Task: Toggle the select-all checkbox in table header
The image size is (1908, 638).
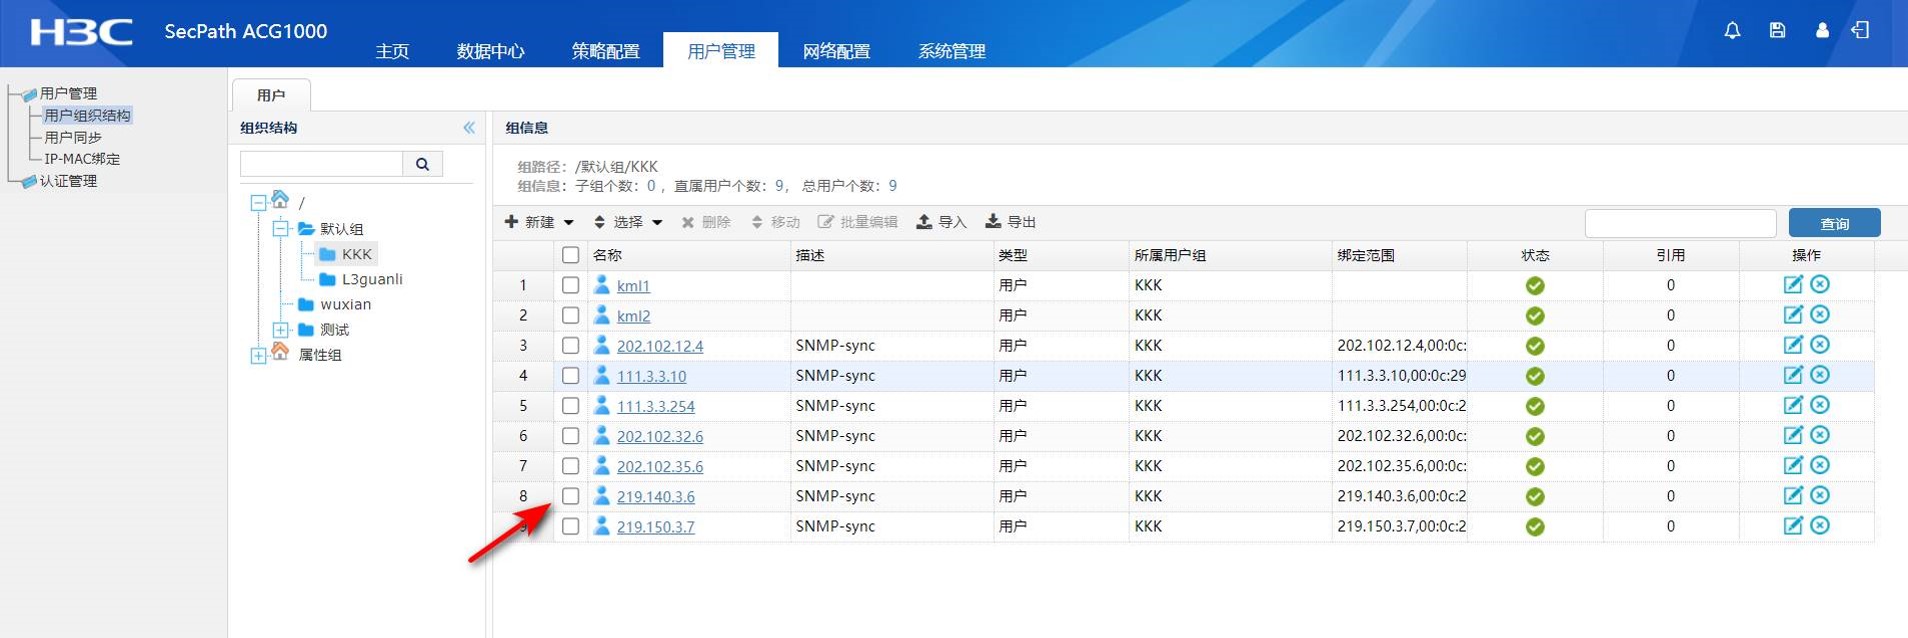Action: point(570,255)
